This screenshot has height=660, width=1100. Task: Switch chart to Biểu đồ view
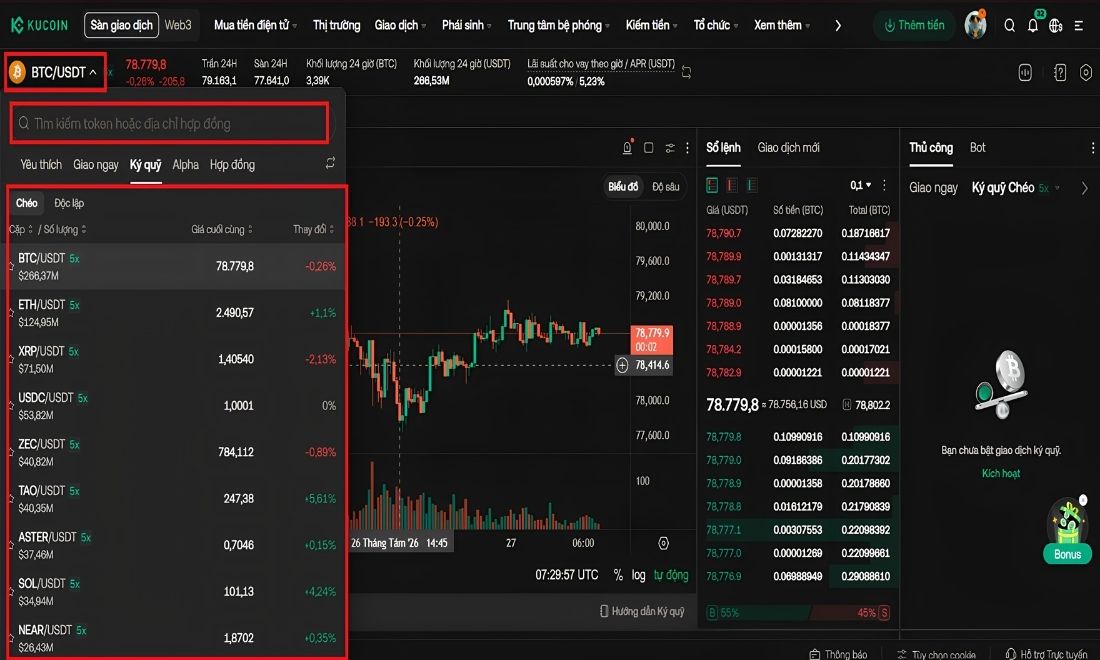coord(623,187)
